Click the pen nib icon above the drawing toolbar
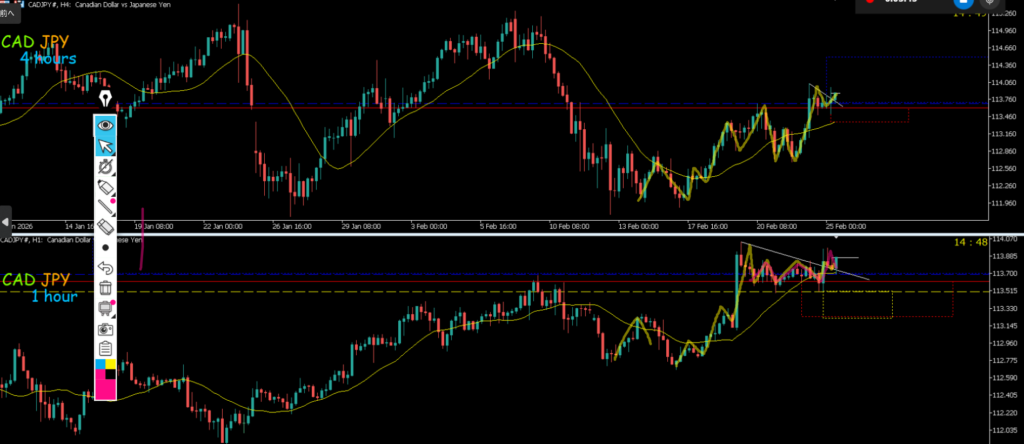Image resolution: width=1024 pixels, height=444 pixels. tap(106, 100)
